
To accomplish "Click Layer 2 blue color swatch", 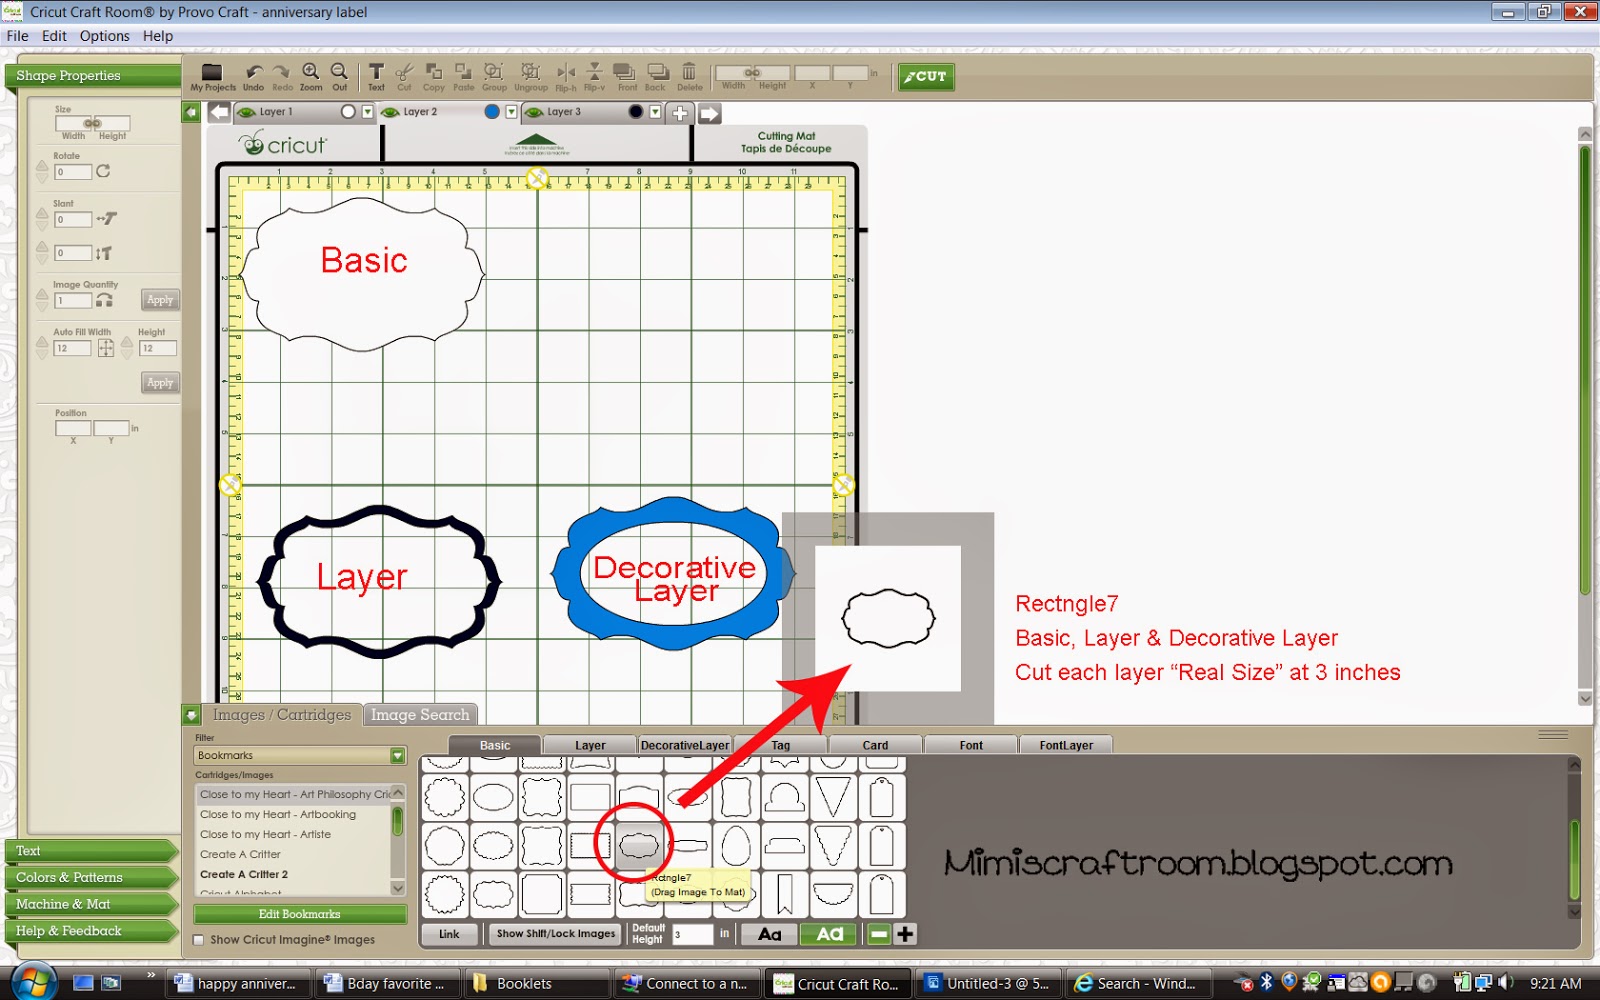I will click(492, 112).
